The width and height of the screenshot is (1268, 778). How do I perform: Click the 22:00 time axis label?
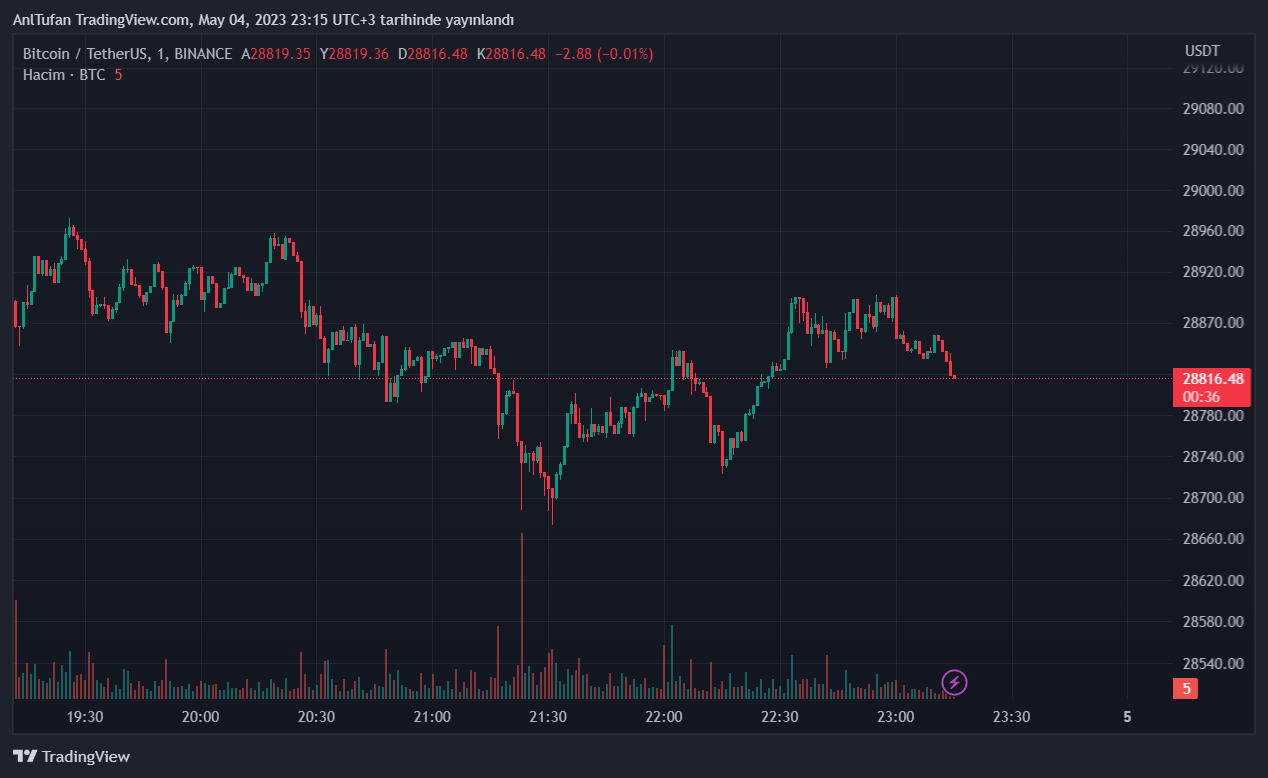click(x=664, y=716)
